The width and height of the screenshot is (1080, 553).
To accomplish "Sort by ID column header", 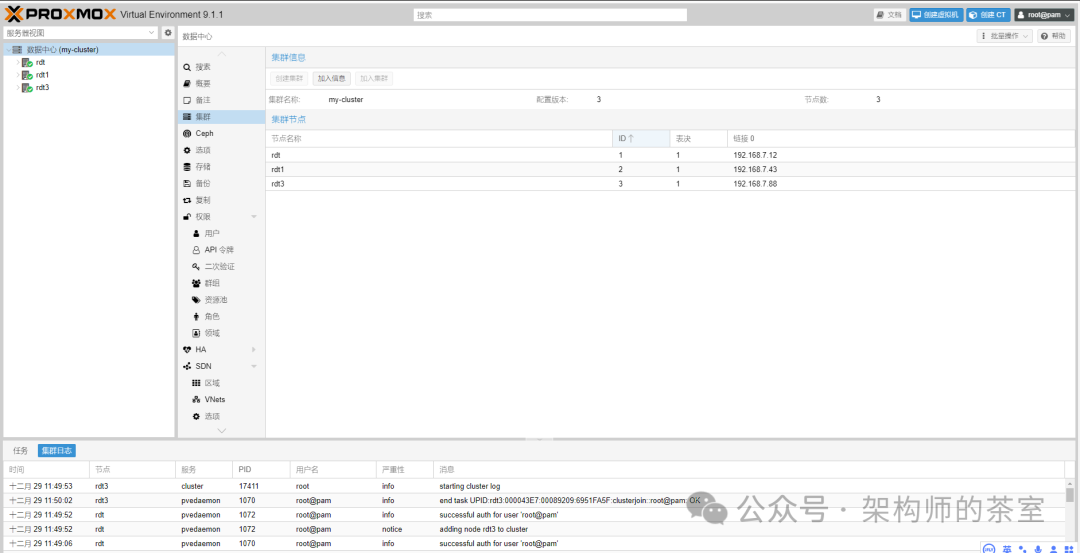I will pyautogui.click(x=641, y=138).
